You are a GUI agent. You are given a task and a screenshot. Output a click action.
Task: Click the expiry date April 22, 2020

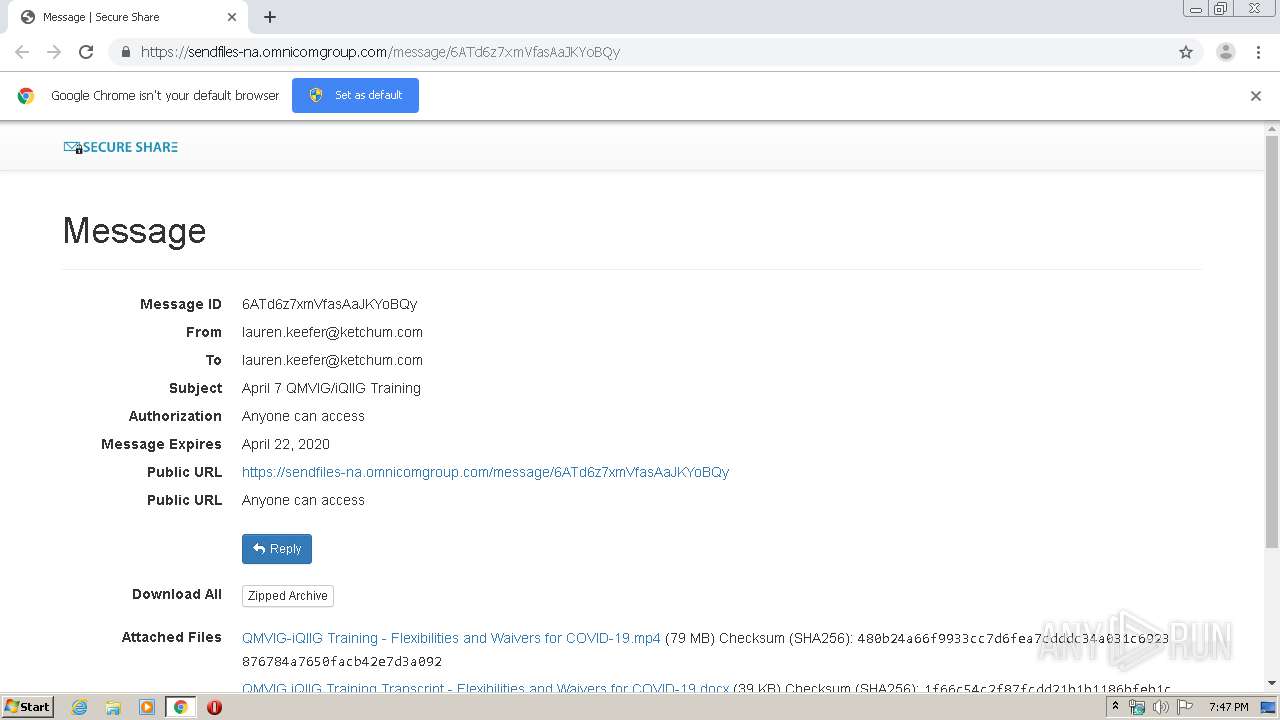(x=286, y=444)
